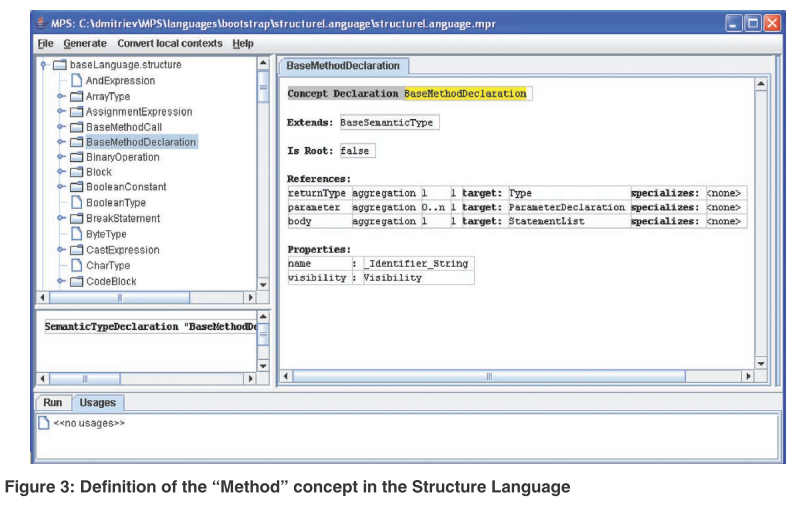This screenshot has height=505, width=797.
Task: Click the ByteType file icon
Action: [76, 234]
